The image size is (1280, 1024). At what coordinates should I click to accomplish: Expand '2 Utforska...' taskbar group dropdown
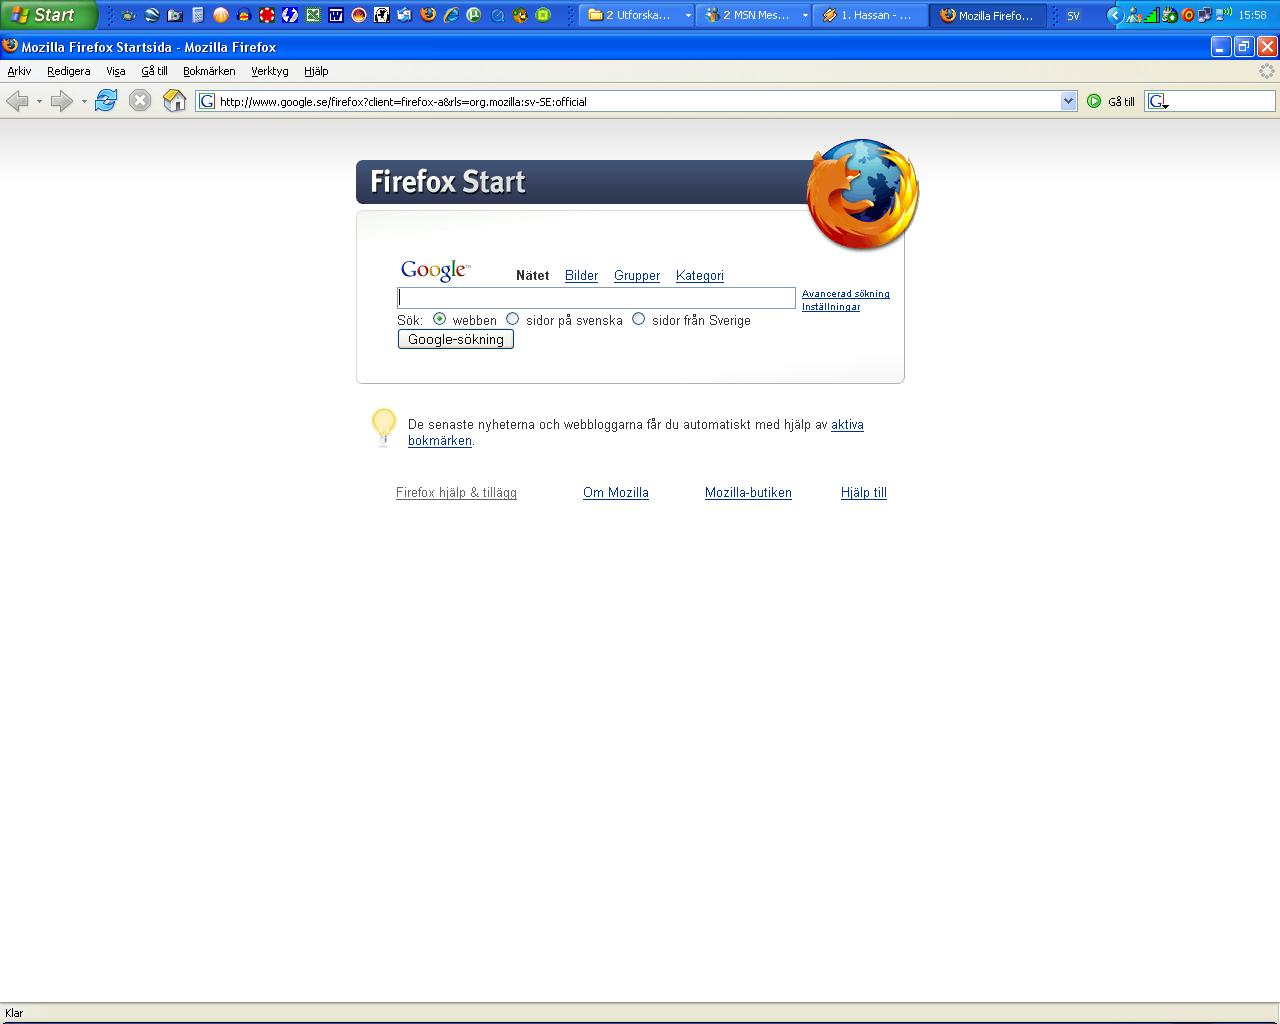[x=688, y=15]
